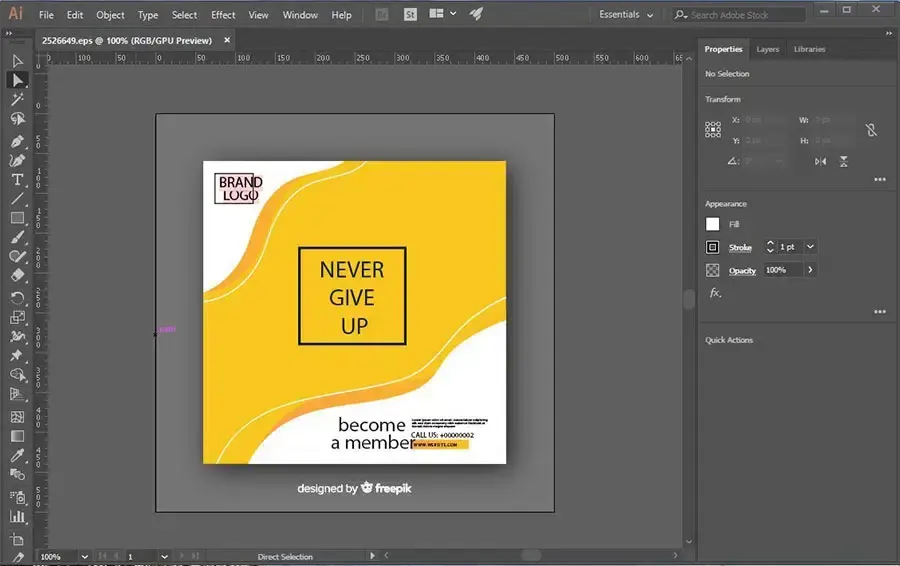Open the zoom level dropdown
This screenshot has height=566, width=900.
tap(84, 556)
